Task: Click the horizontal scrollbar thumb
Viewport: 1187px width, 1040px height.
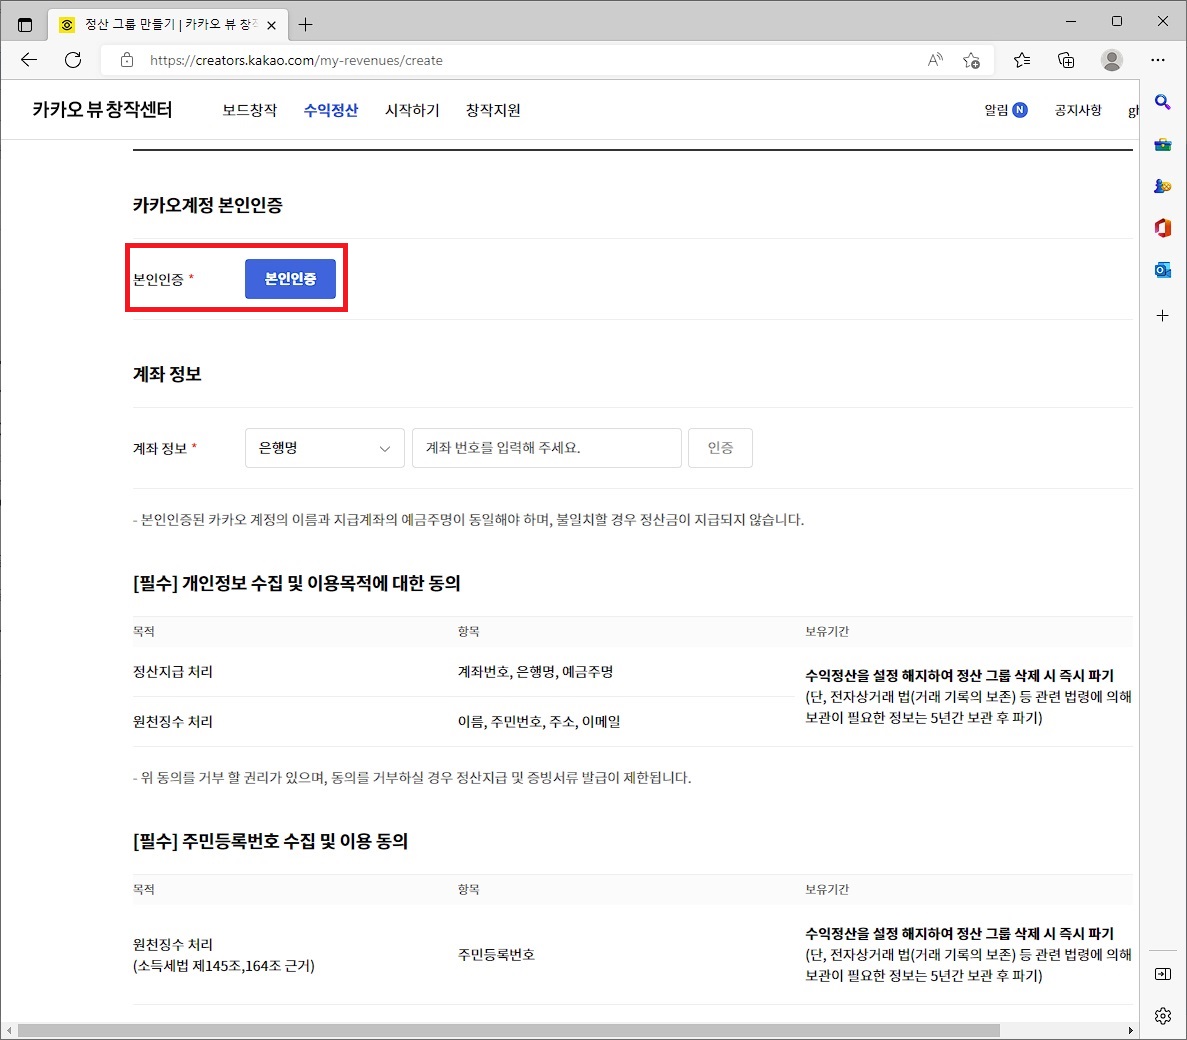Action: (x=509, y=1031)
